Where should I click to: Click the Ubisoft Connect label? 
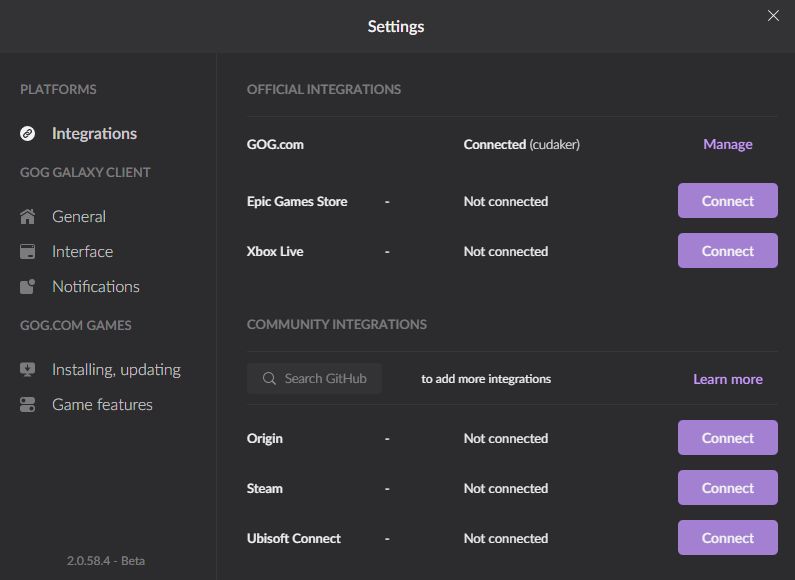tap(294, 538)
